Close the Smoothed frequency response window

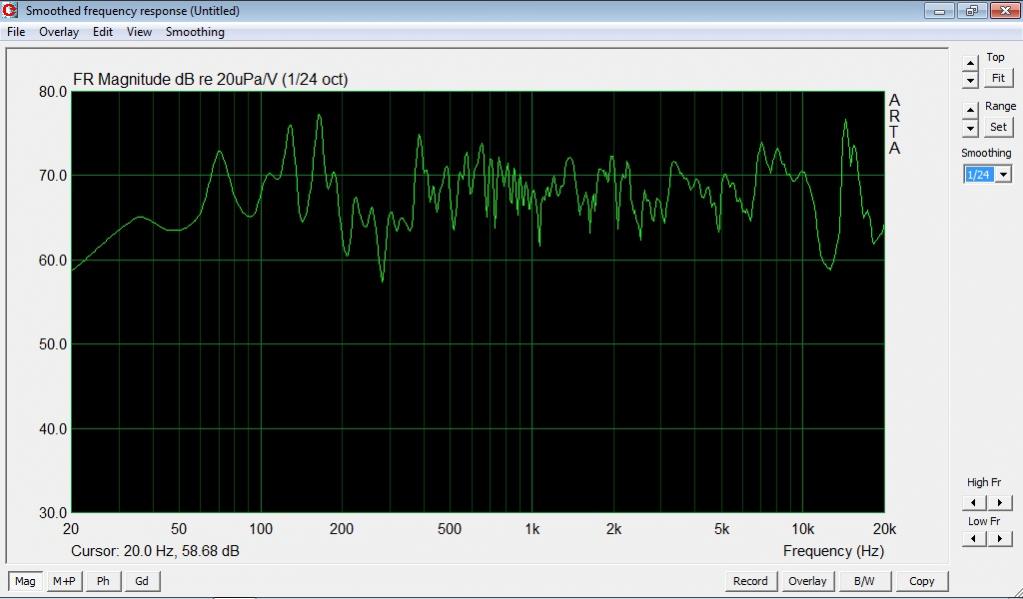point(1005,10)
